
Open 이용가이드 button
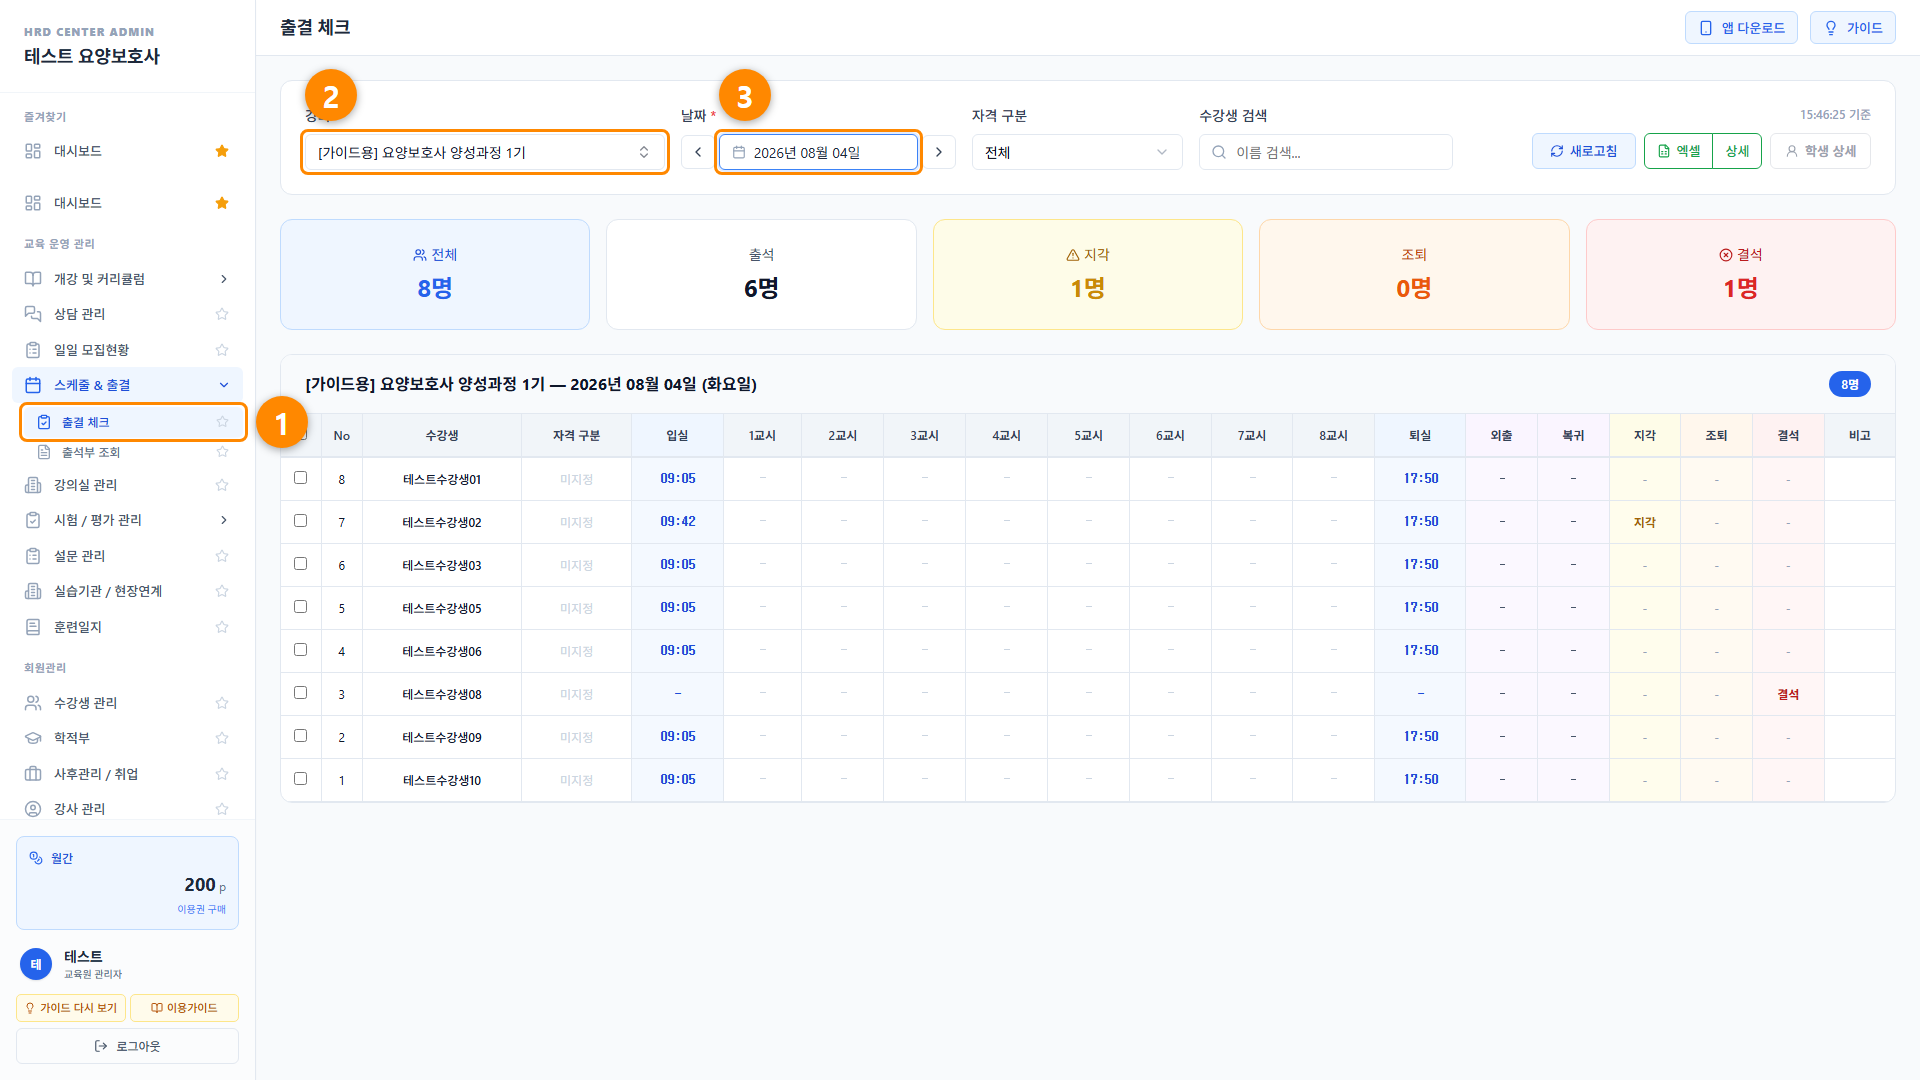pyautogui.click(x=184, y=1008)
